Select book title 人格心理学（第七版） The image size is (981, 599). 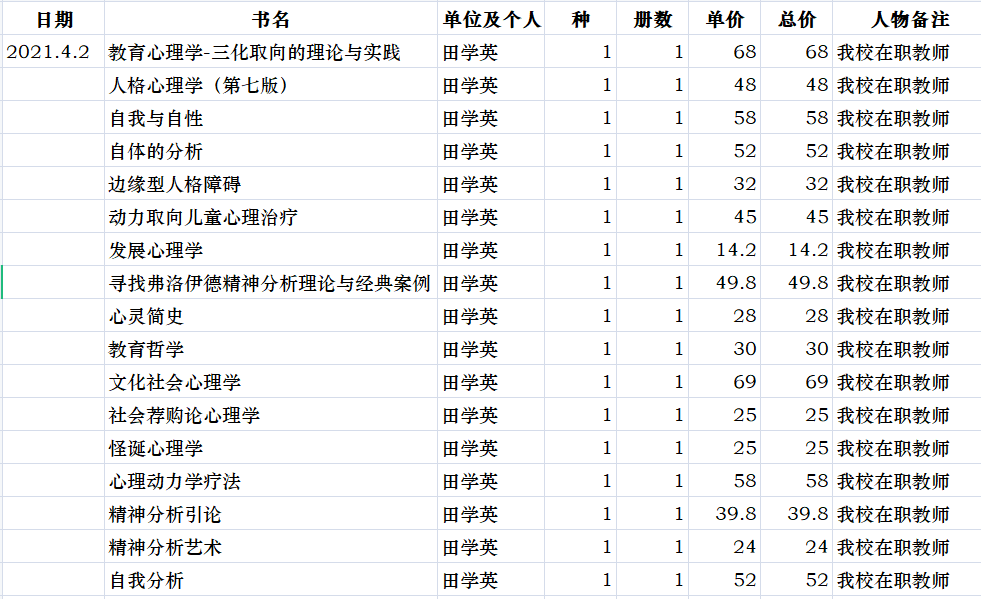(x=271, y=84)
